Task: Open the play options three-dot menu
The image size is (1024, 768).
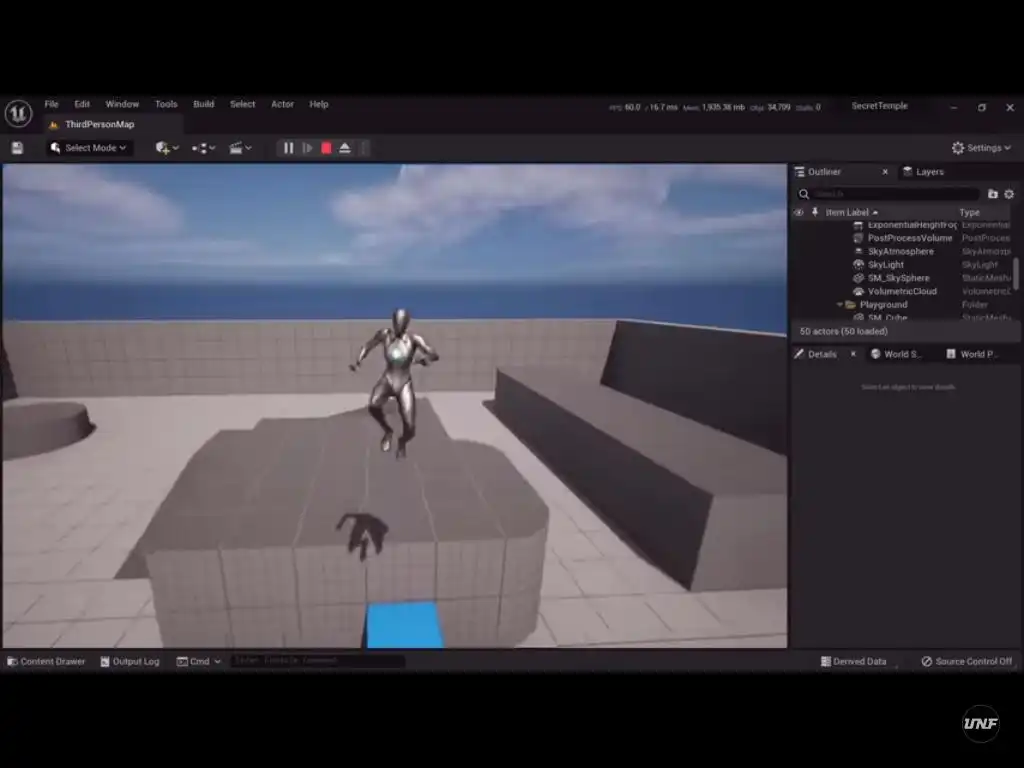Action: (x=364, y=148)
